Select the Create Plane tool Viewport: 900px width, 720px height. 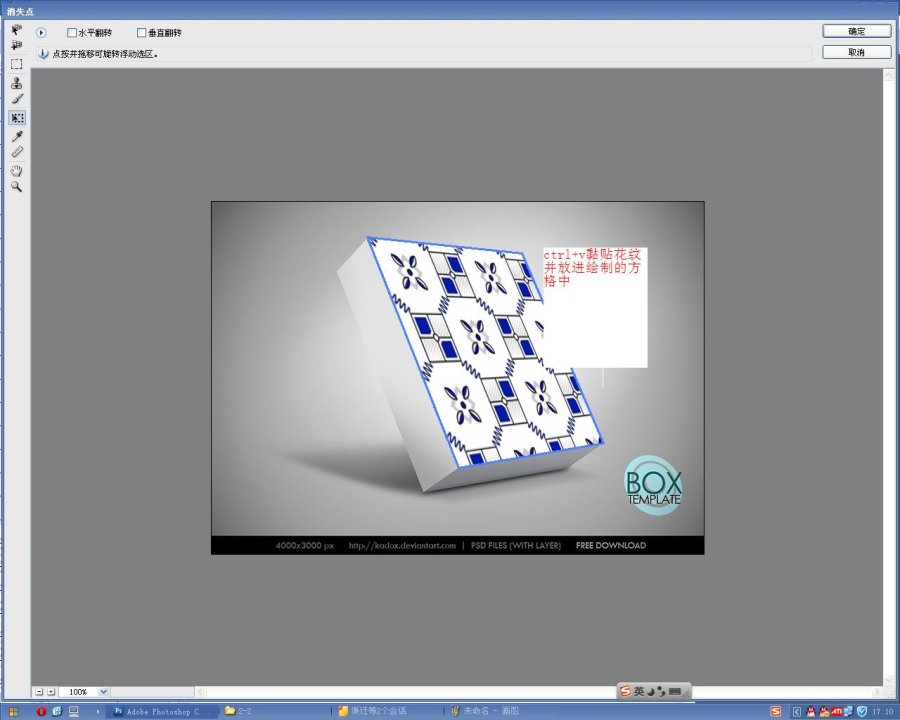pyautogui.click(x=17, y=45)
